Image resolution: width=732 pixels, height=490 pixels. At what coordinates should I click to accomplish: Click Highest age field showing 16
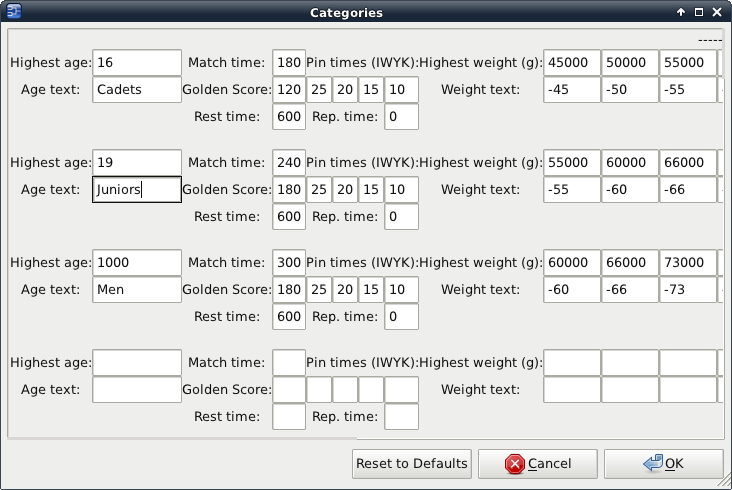click(x=136, y=63)
